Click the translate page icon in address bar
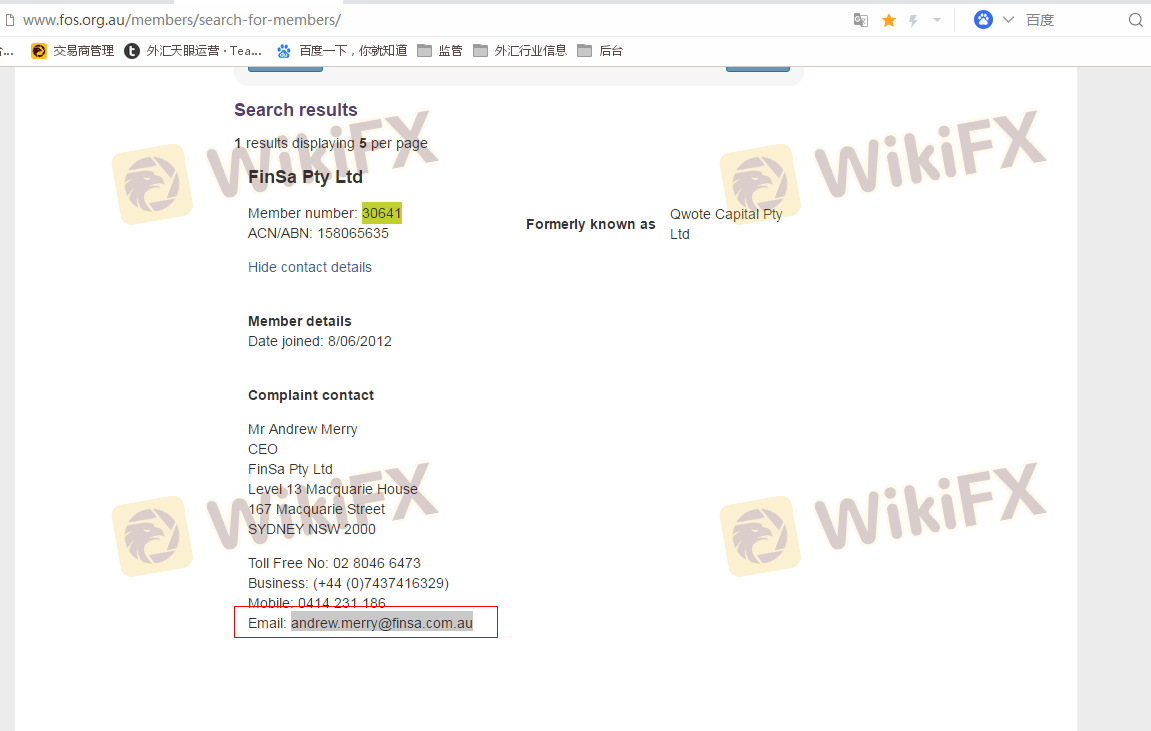The width and height of the screenshot is (1151, 731). (x=860, y=20)
